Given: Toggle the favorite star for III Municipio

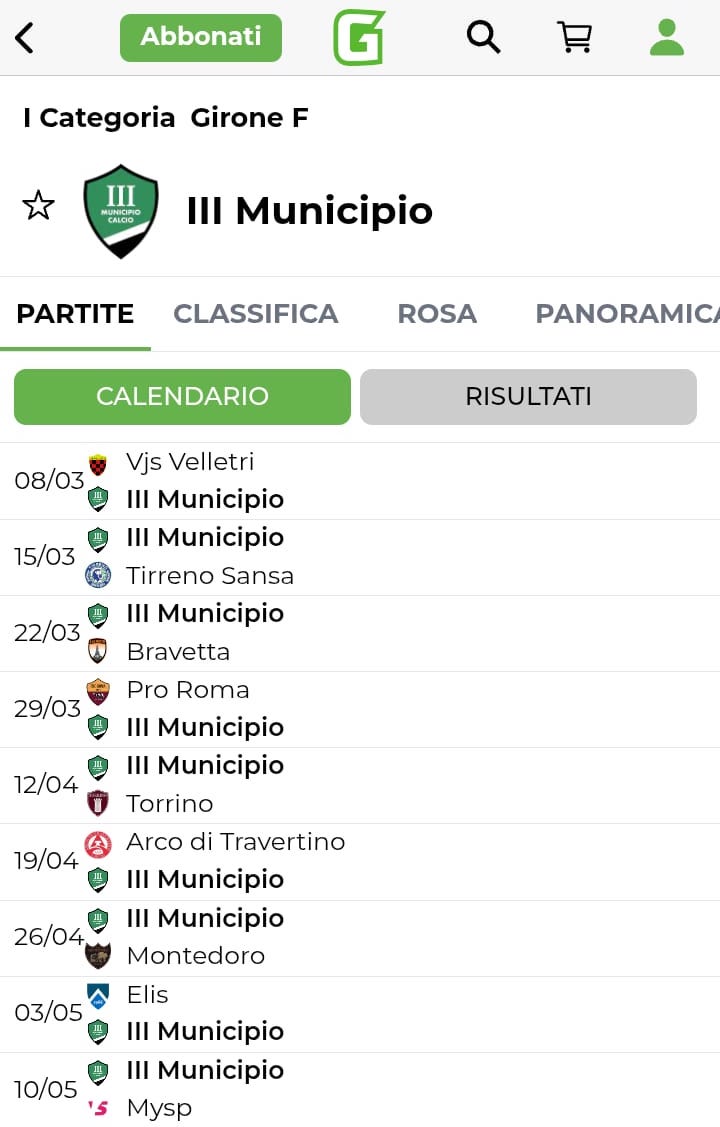Looking at the screenshot, I should pos(38,206).
